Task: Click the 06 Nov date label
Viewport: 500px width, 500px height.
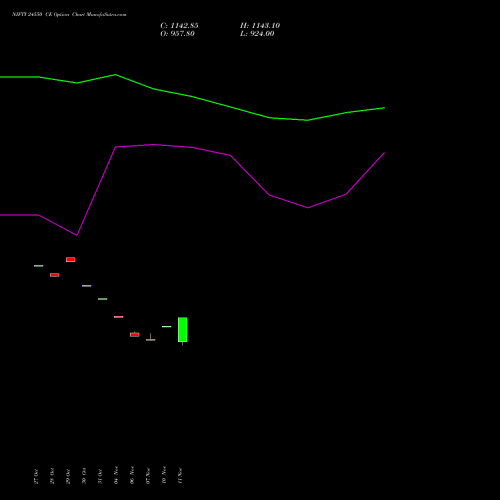Action: click(x=132, y=475)
